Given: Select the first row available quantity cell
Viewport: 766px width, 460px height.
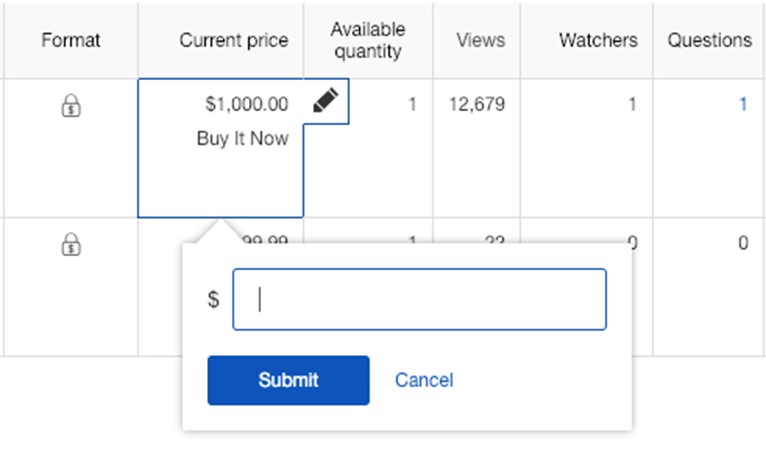Looking at the screenshot, I should tap(412, 104).
